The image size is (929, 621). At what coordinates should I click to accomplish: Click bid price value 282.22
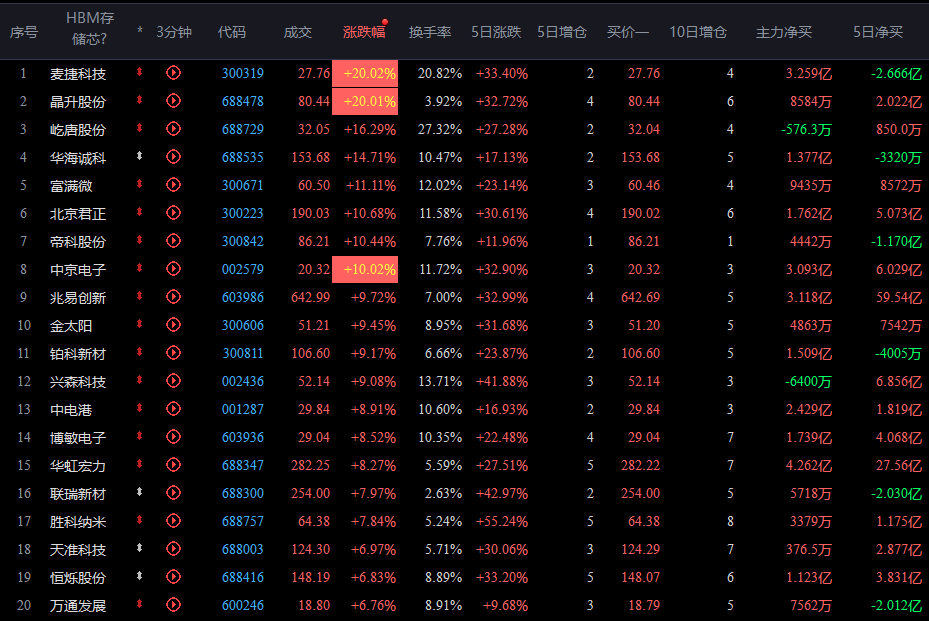pyautogui.click(x=640, y=465)
